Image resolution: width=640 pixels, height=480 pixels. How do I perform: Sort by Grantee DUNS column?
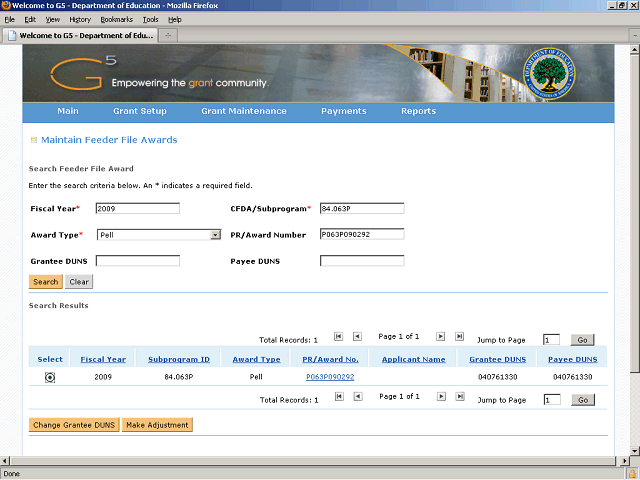pos(498,359)
